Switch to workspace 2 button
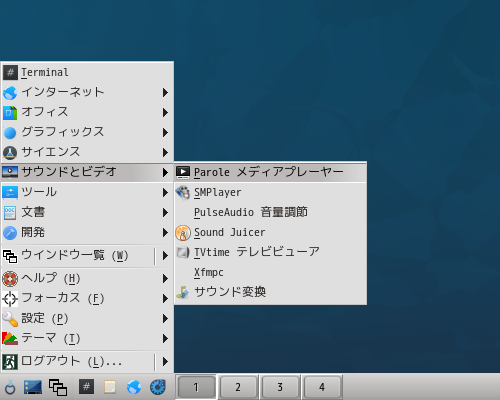This screenshot has height=400, width=500. point(238,387)
